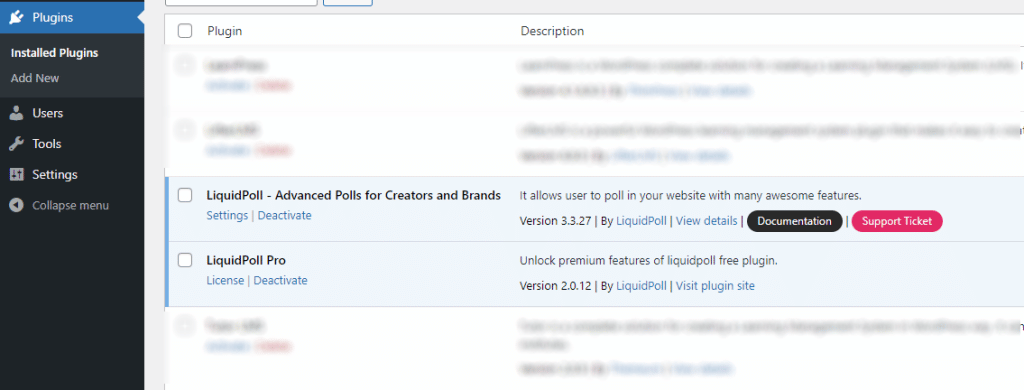Click the 'It allows user to poll' description
1024x390 pixels.
point(691,195)
